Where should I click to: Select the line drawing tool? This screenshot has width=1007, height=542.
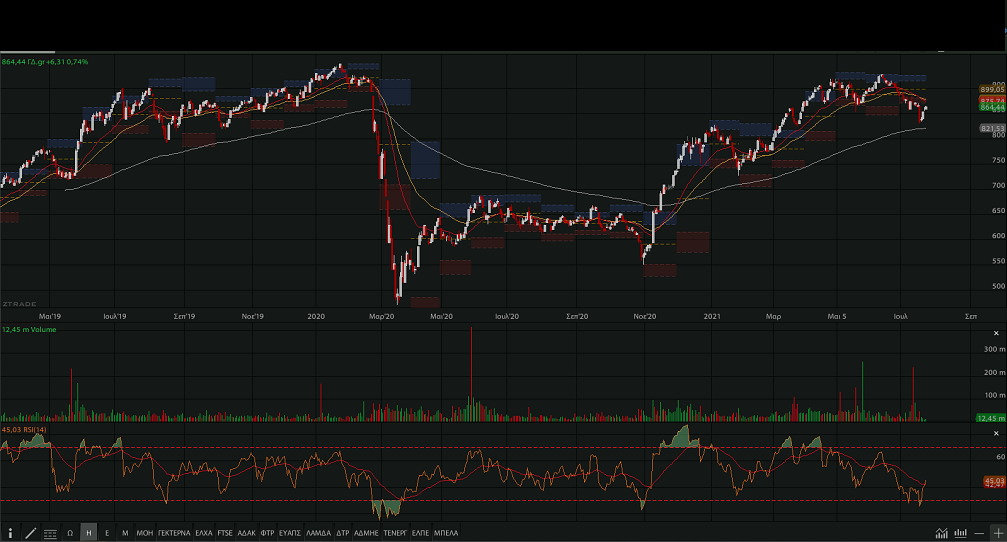[30, 533]
